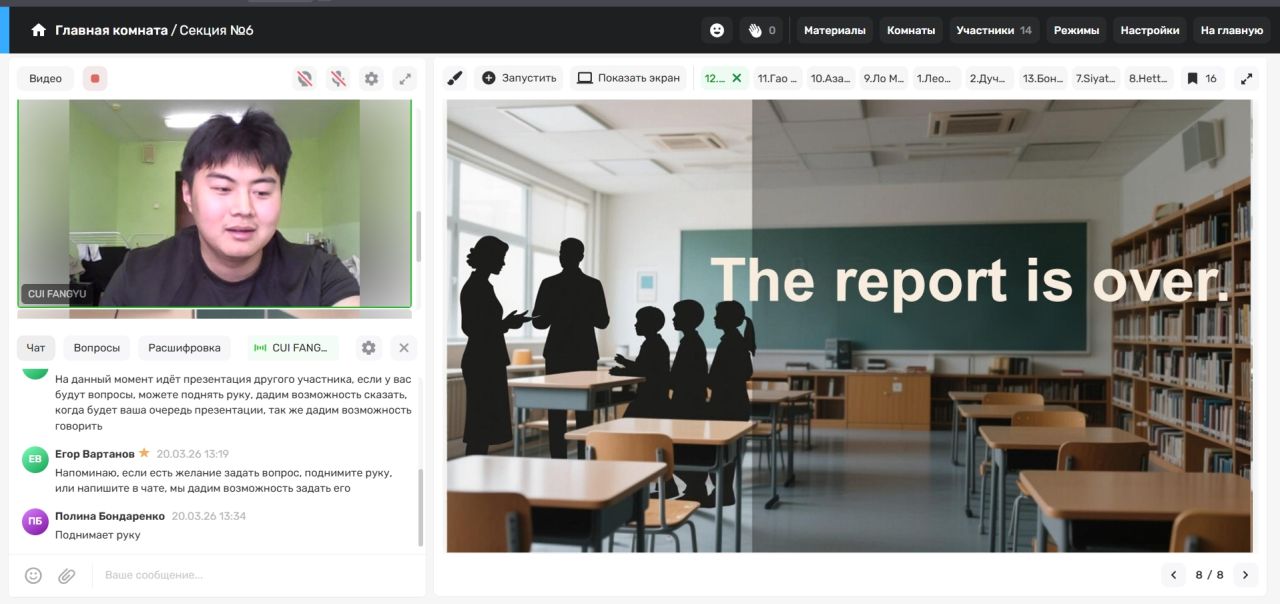Click the raised hand counter button

coord(762,30)
